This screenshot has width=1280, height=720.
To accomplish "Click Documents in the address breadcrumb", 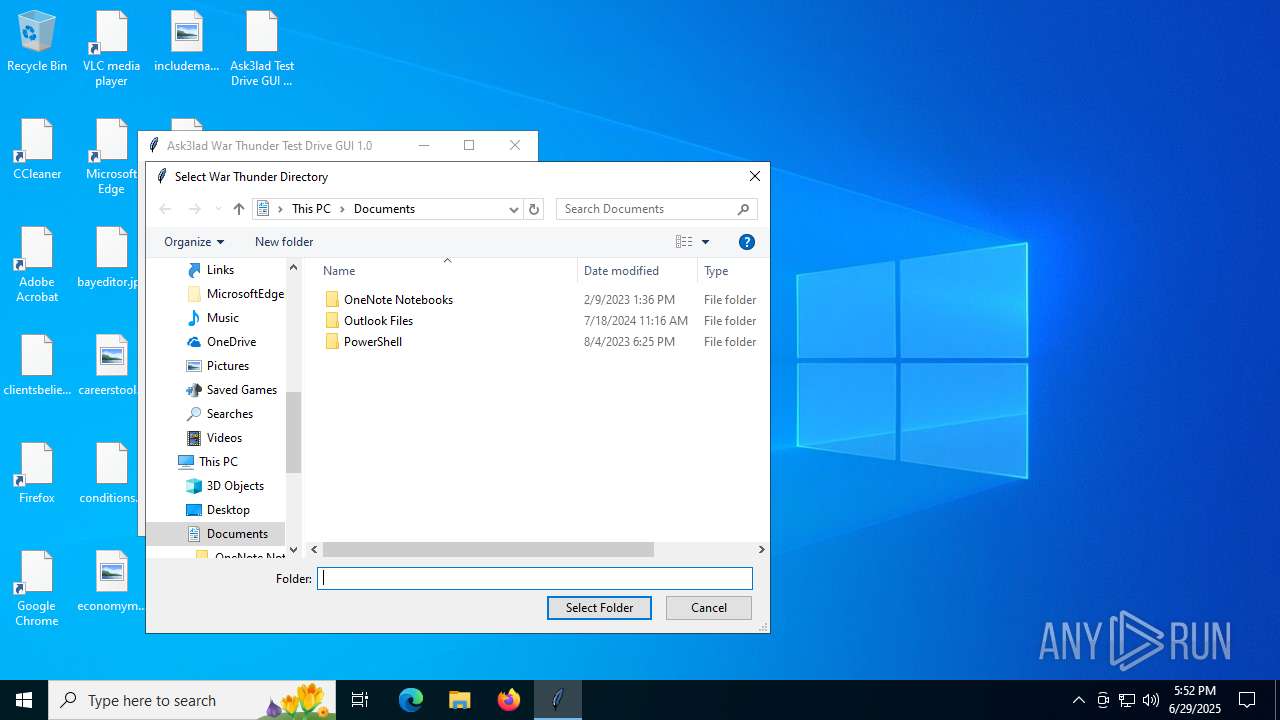I will coord(384,209).
